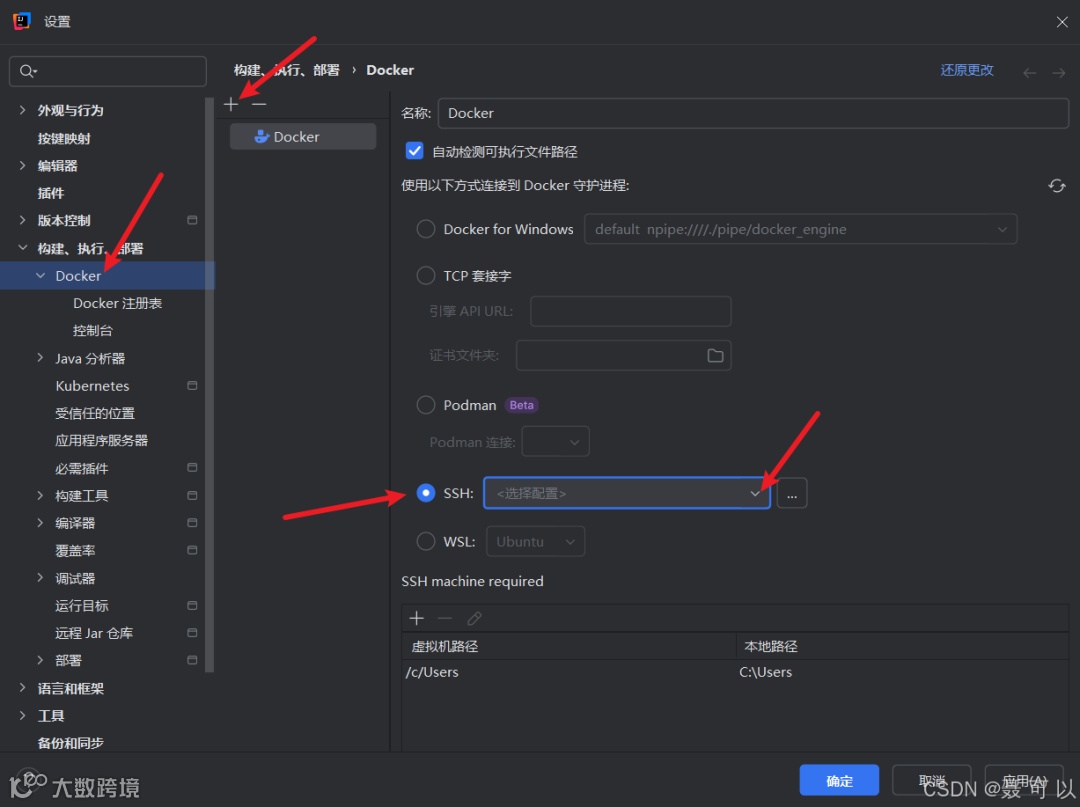1080x807 pixels.
Task: Select the SSH radio button
Action: 426,493
